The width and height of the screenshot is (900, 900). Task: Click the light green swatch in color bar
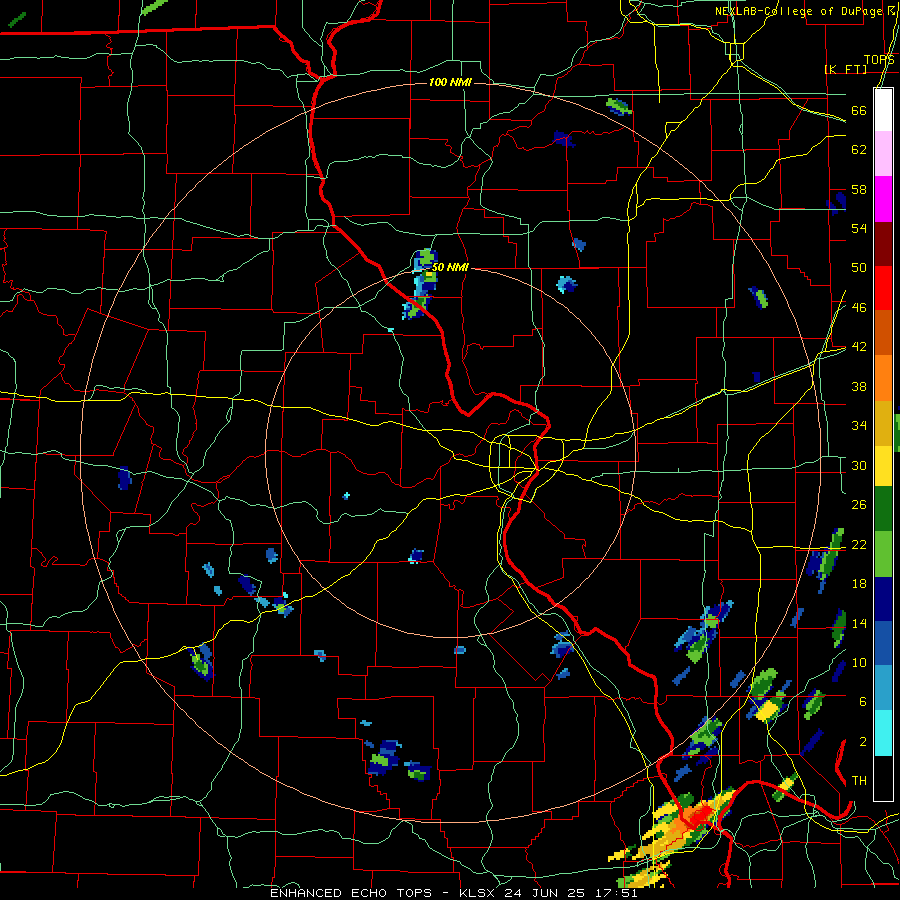pyautogui.click(x=883, y=554)
